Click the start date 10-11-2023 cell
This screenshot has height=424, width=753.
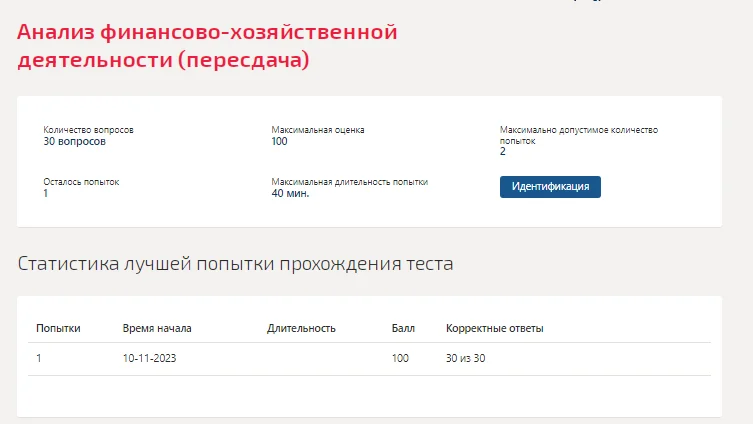click(149, 358)
